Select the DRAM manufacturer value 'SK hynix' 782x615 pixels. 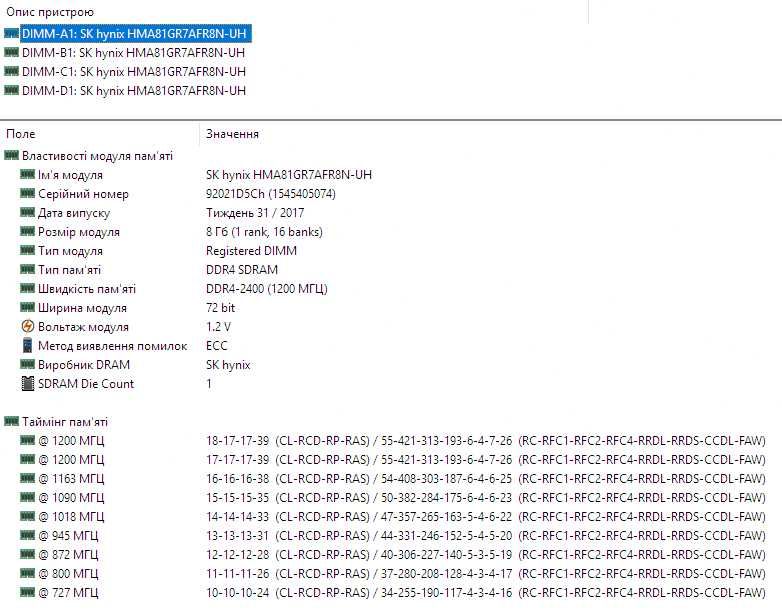pos(228,365)
